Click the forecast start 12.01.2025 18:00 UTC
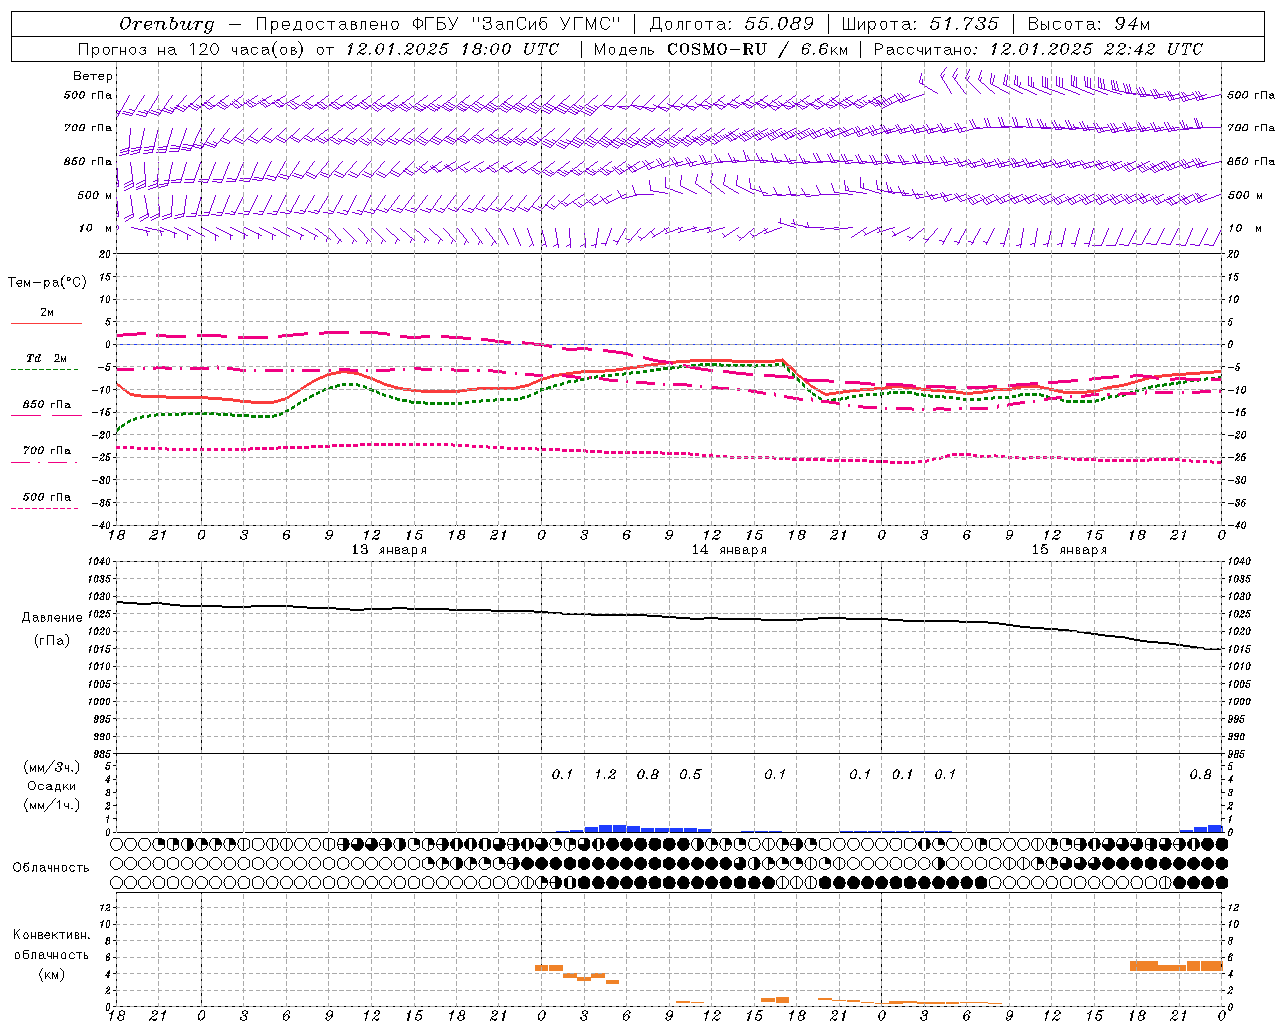Viewport: 1280px width, 1024px height. 452,49
